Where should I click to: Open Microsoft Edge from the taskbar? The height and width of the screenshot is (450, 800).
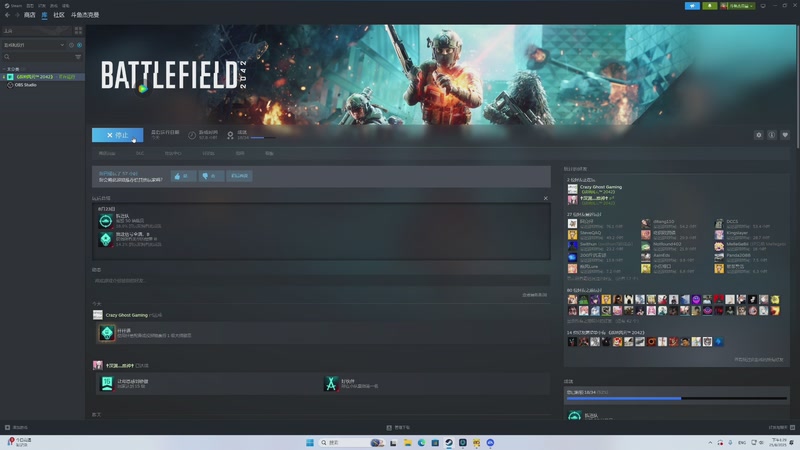pyautogui.click(x=421, y=442)
